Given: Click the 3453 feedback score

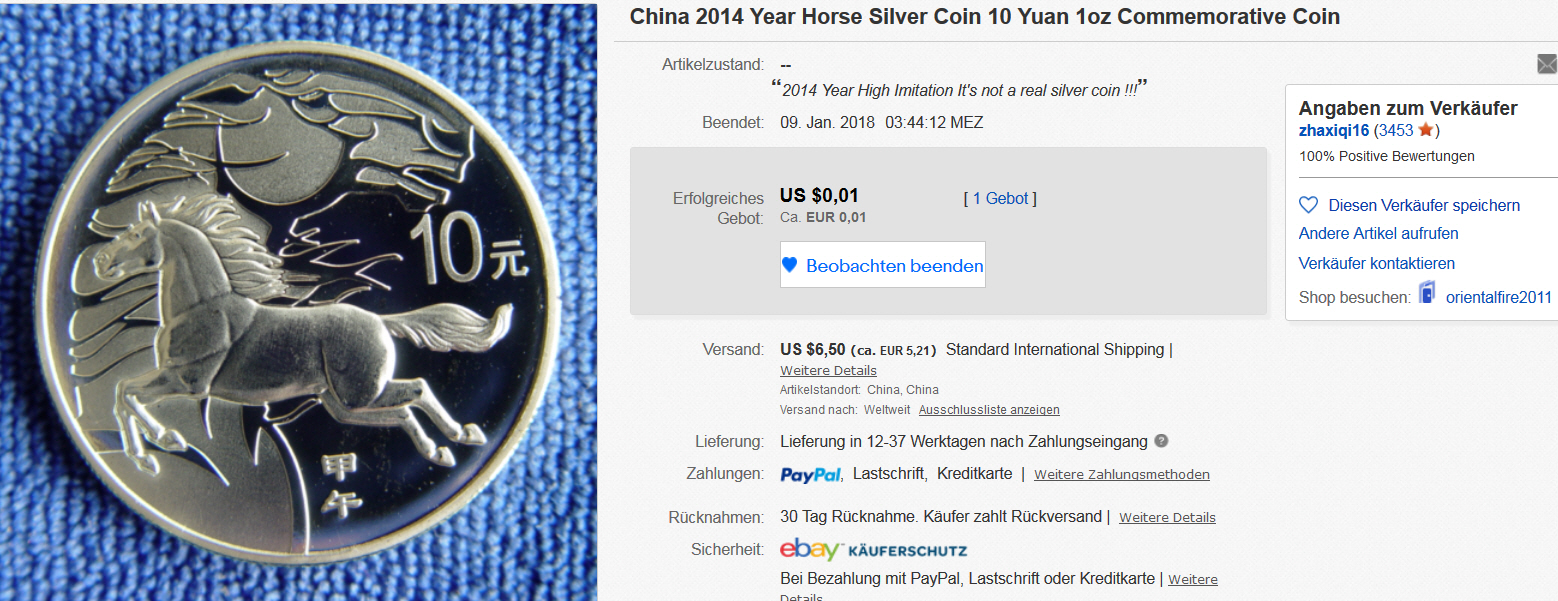Looking at the screenshot, I should click(x=1396, y=131).
